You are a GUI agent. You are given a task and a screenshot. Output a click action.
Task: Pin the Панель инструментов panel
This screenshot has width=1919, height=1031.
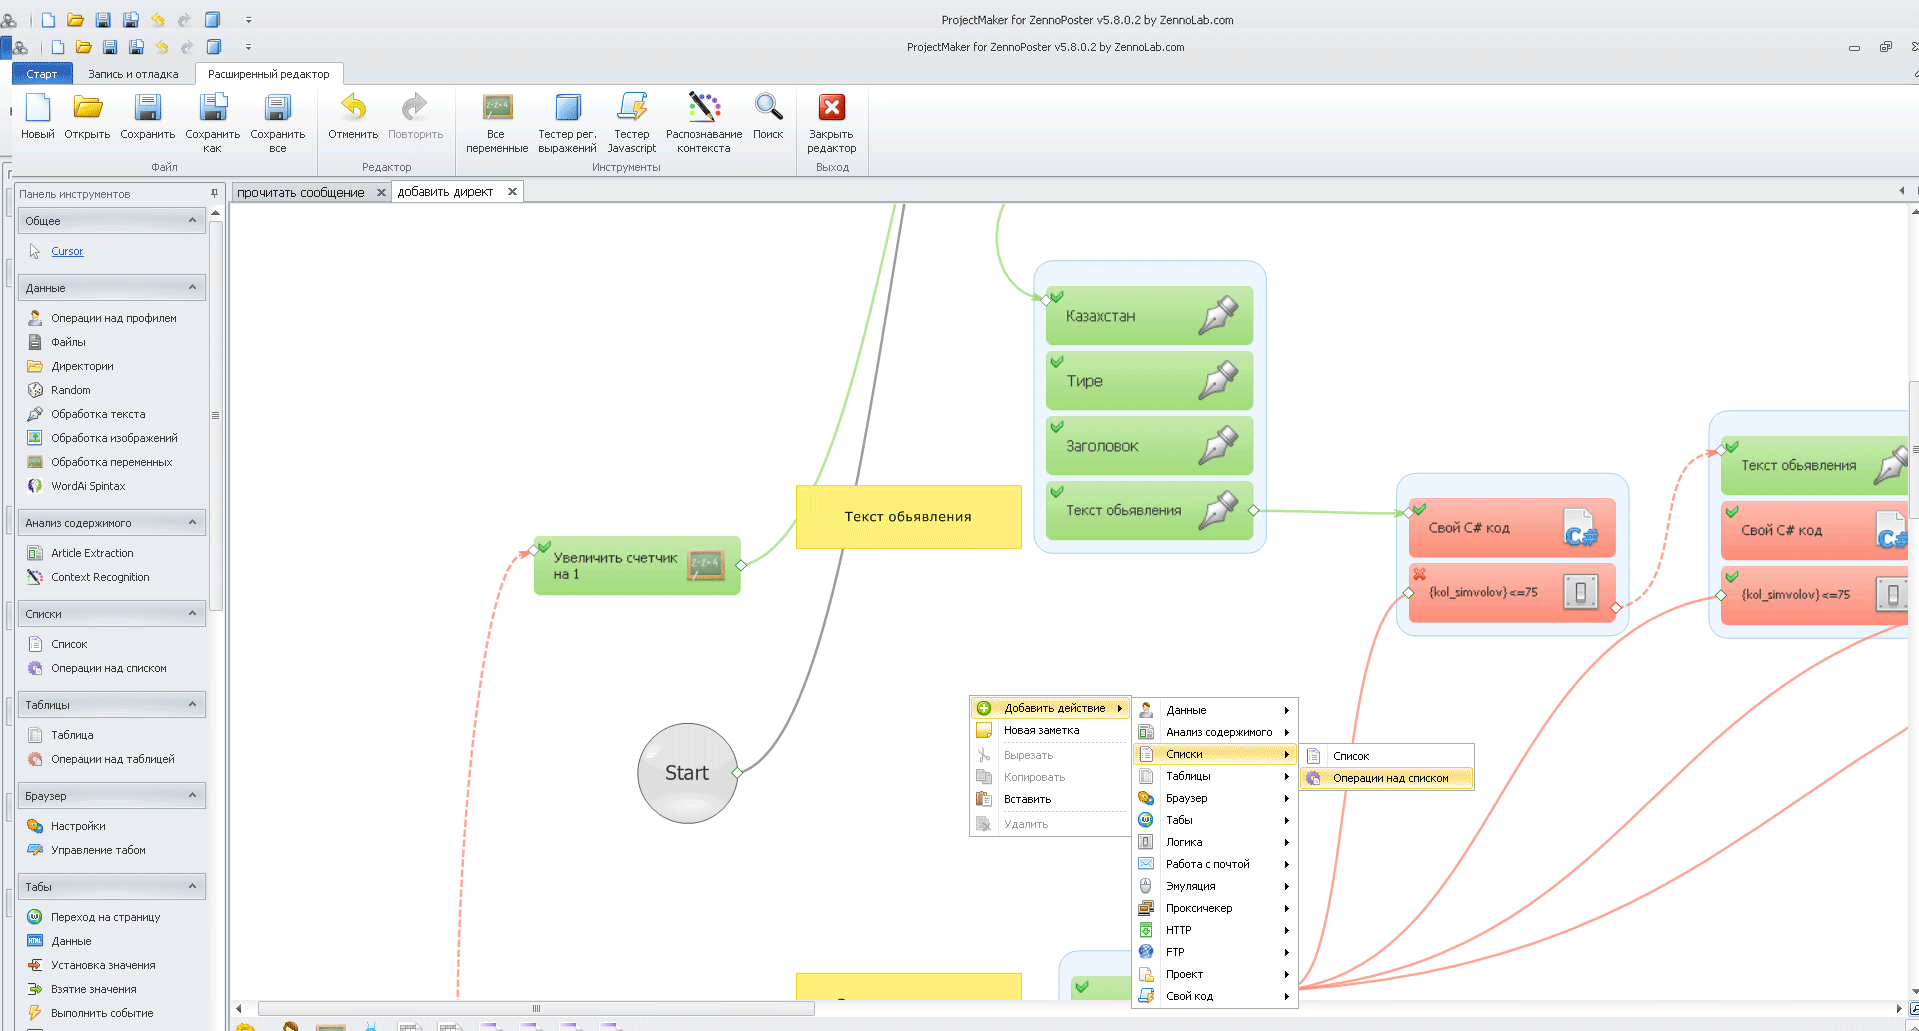[x=214, y=194]
